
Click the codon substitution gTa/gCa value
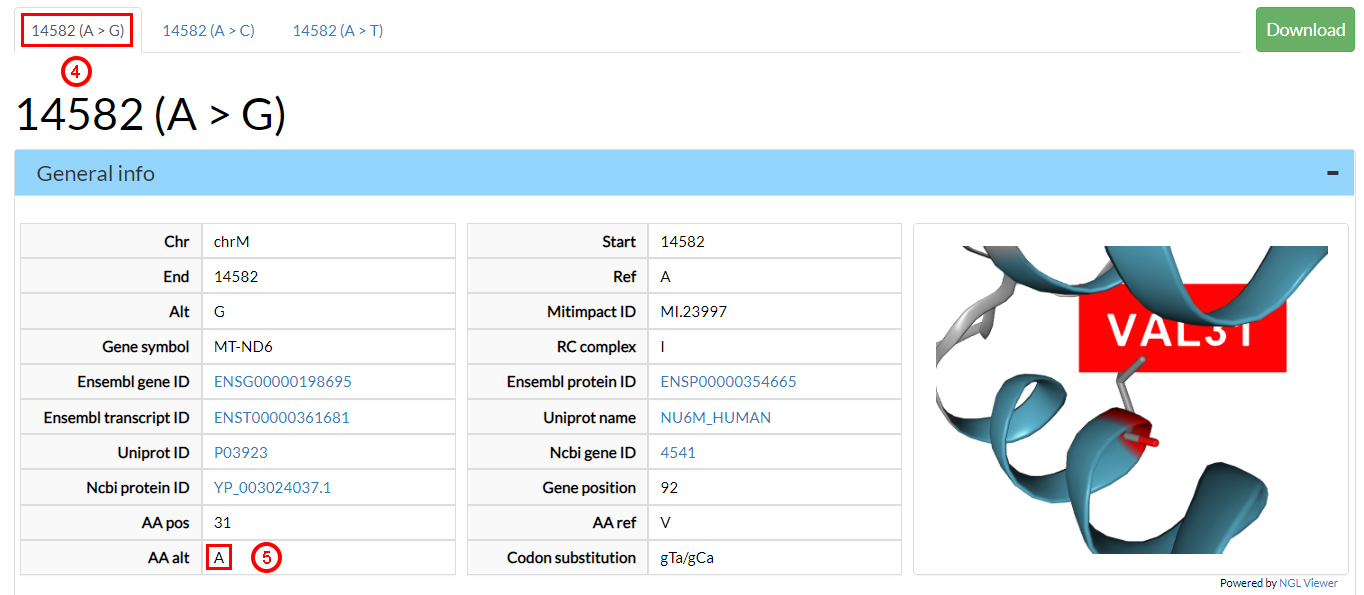687,558
